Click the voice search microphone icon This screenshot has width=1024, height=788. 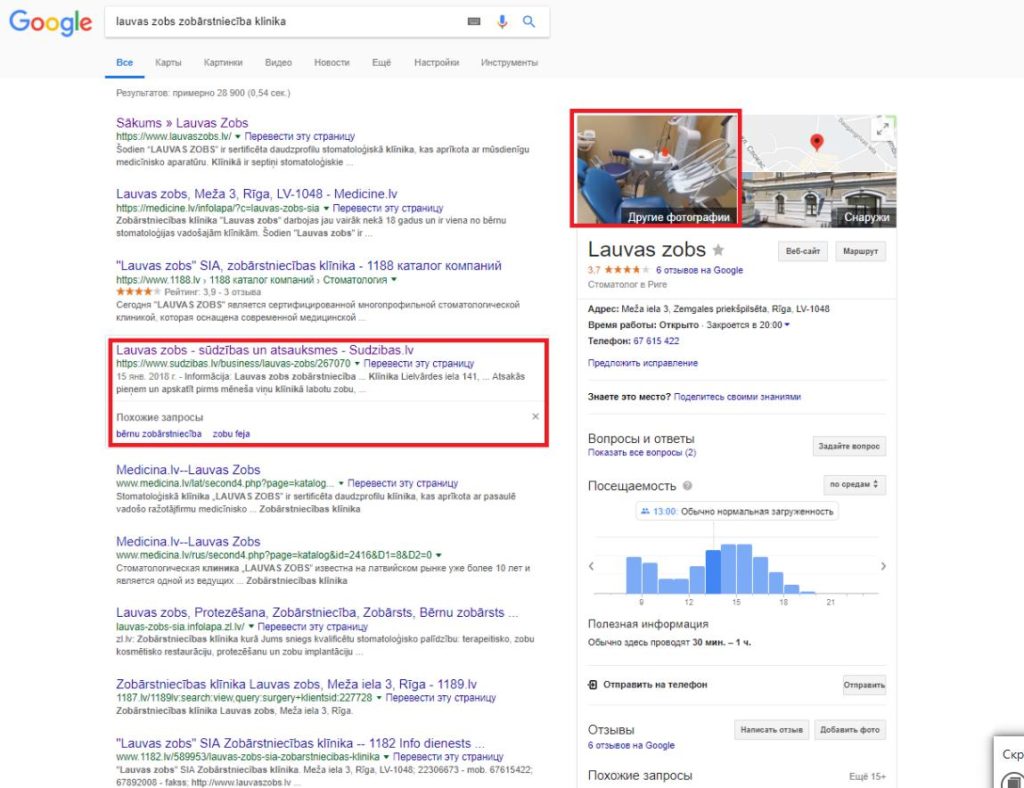point(502,21)
